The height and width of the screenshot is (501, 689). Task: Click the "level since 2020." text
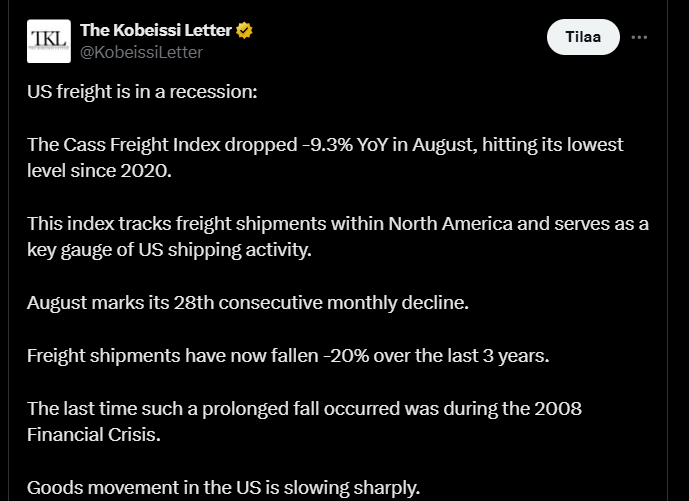click(99, 170)
